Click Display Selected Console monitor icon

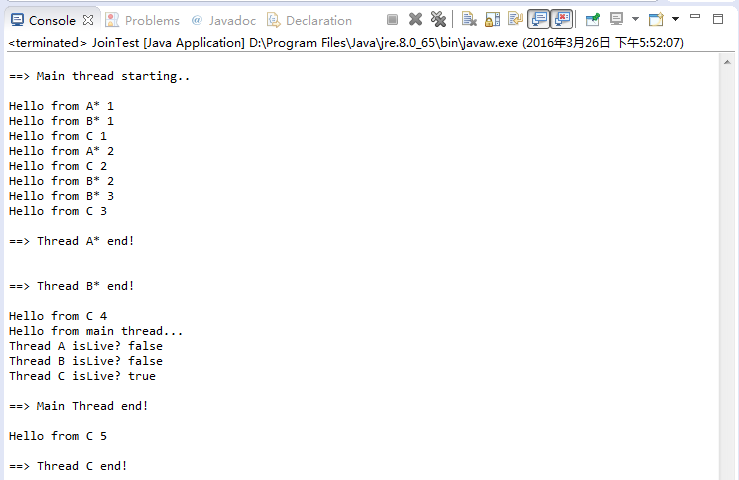point(616,19)
